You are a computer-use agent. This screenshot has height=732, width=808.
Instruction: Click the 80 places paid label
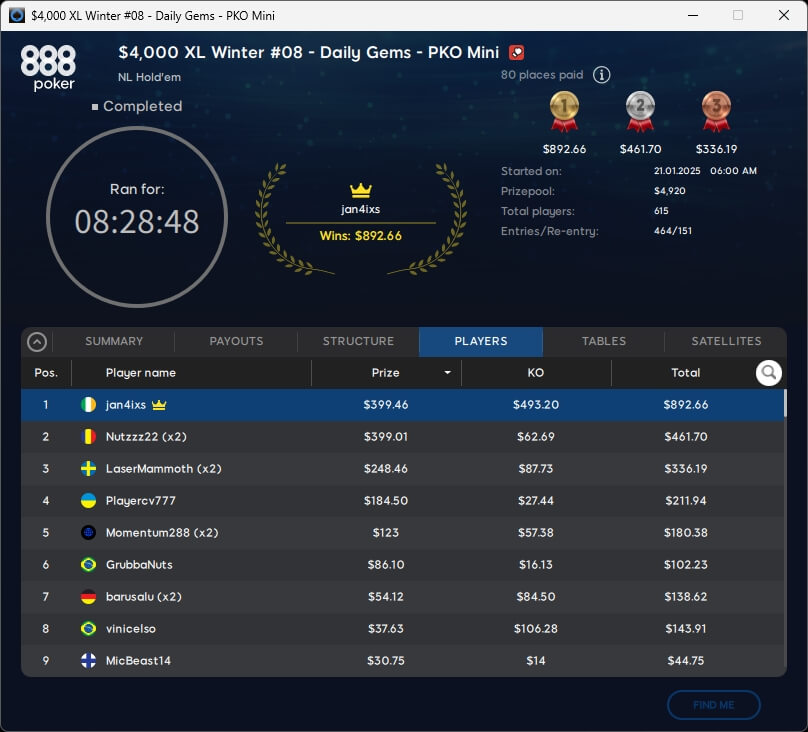click(x=542, y=75)
